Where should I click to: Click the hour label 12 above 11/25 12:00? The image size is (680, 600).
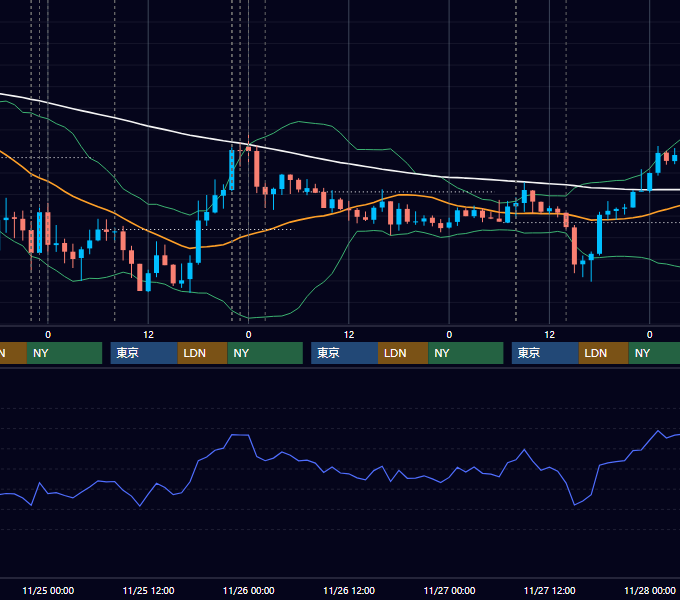(148, 335)
